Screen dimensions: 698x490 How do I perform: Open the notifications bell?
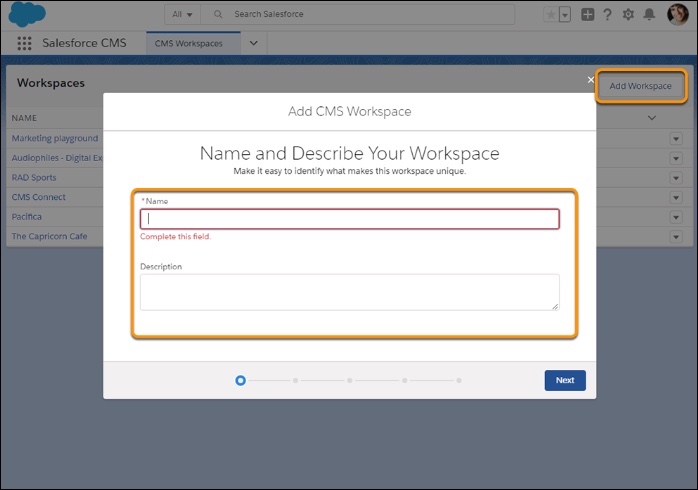(x=649, y=15)
